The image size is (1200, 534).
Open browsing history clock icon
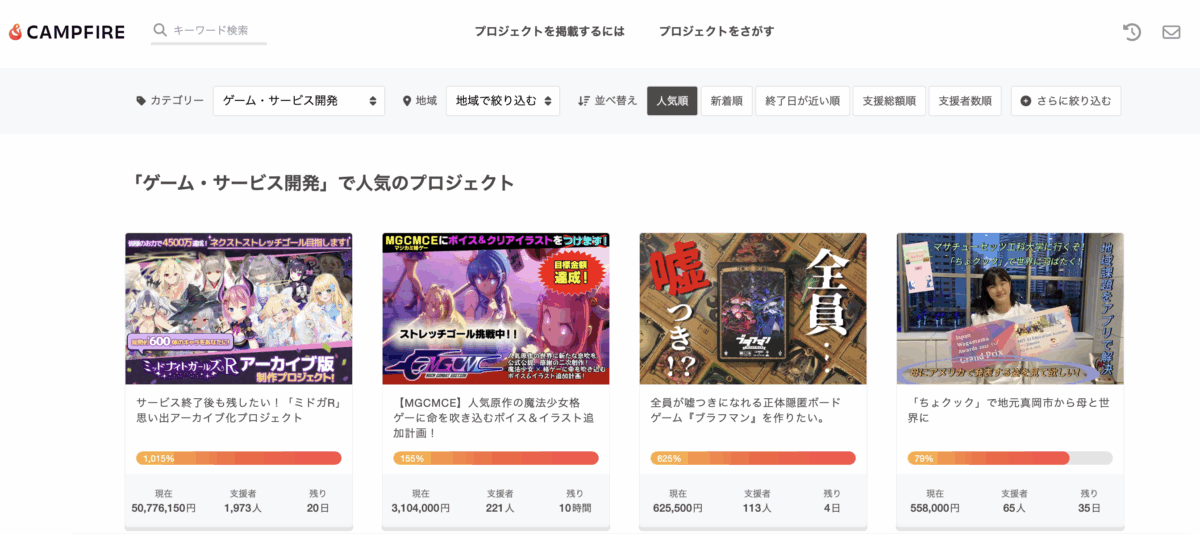pos(1132,32)
